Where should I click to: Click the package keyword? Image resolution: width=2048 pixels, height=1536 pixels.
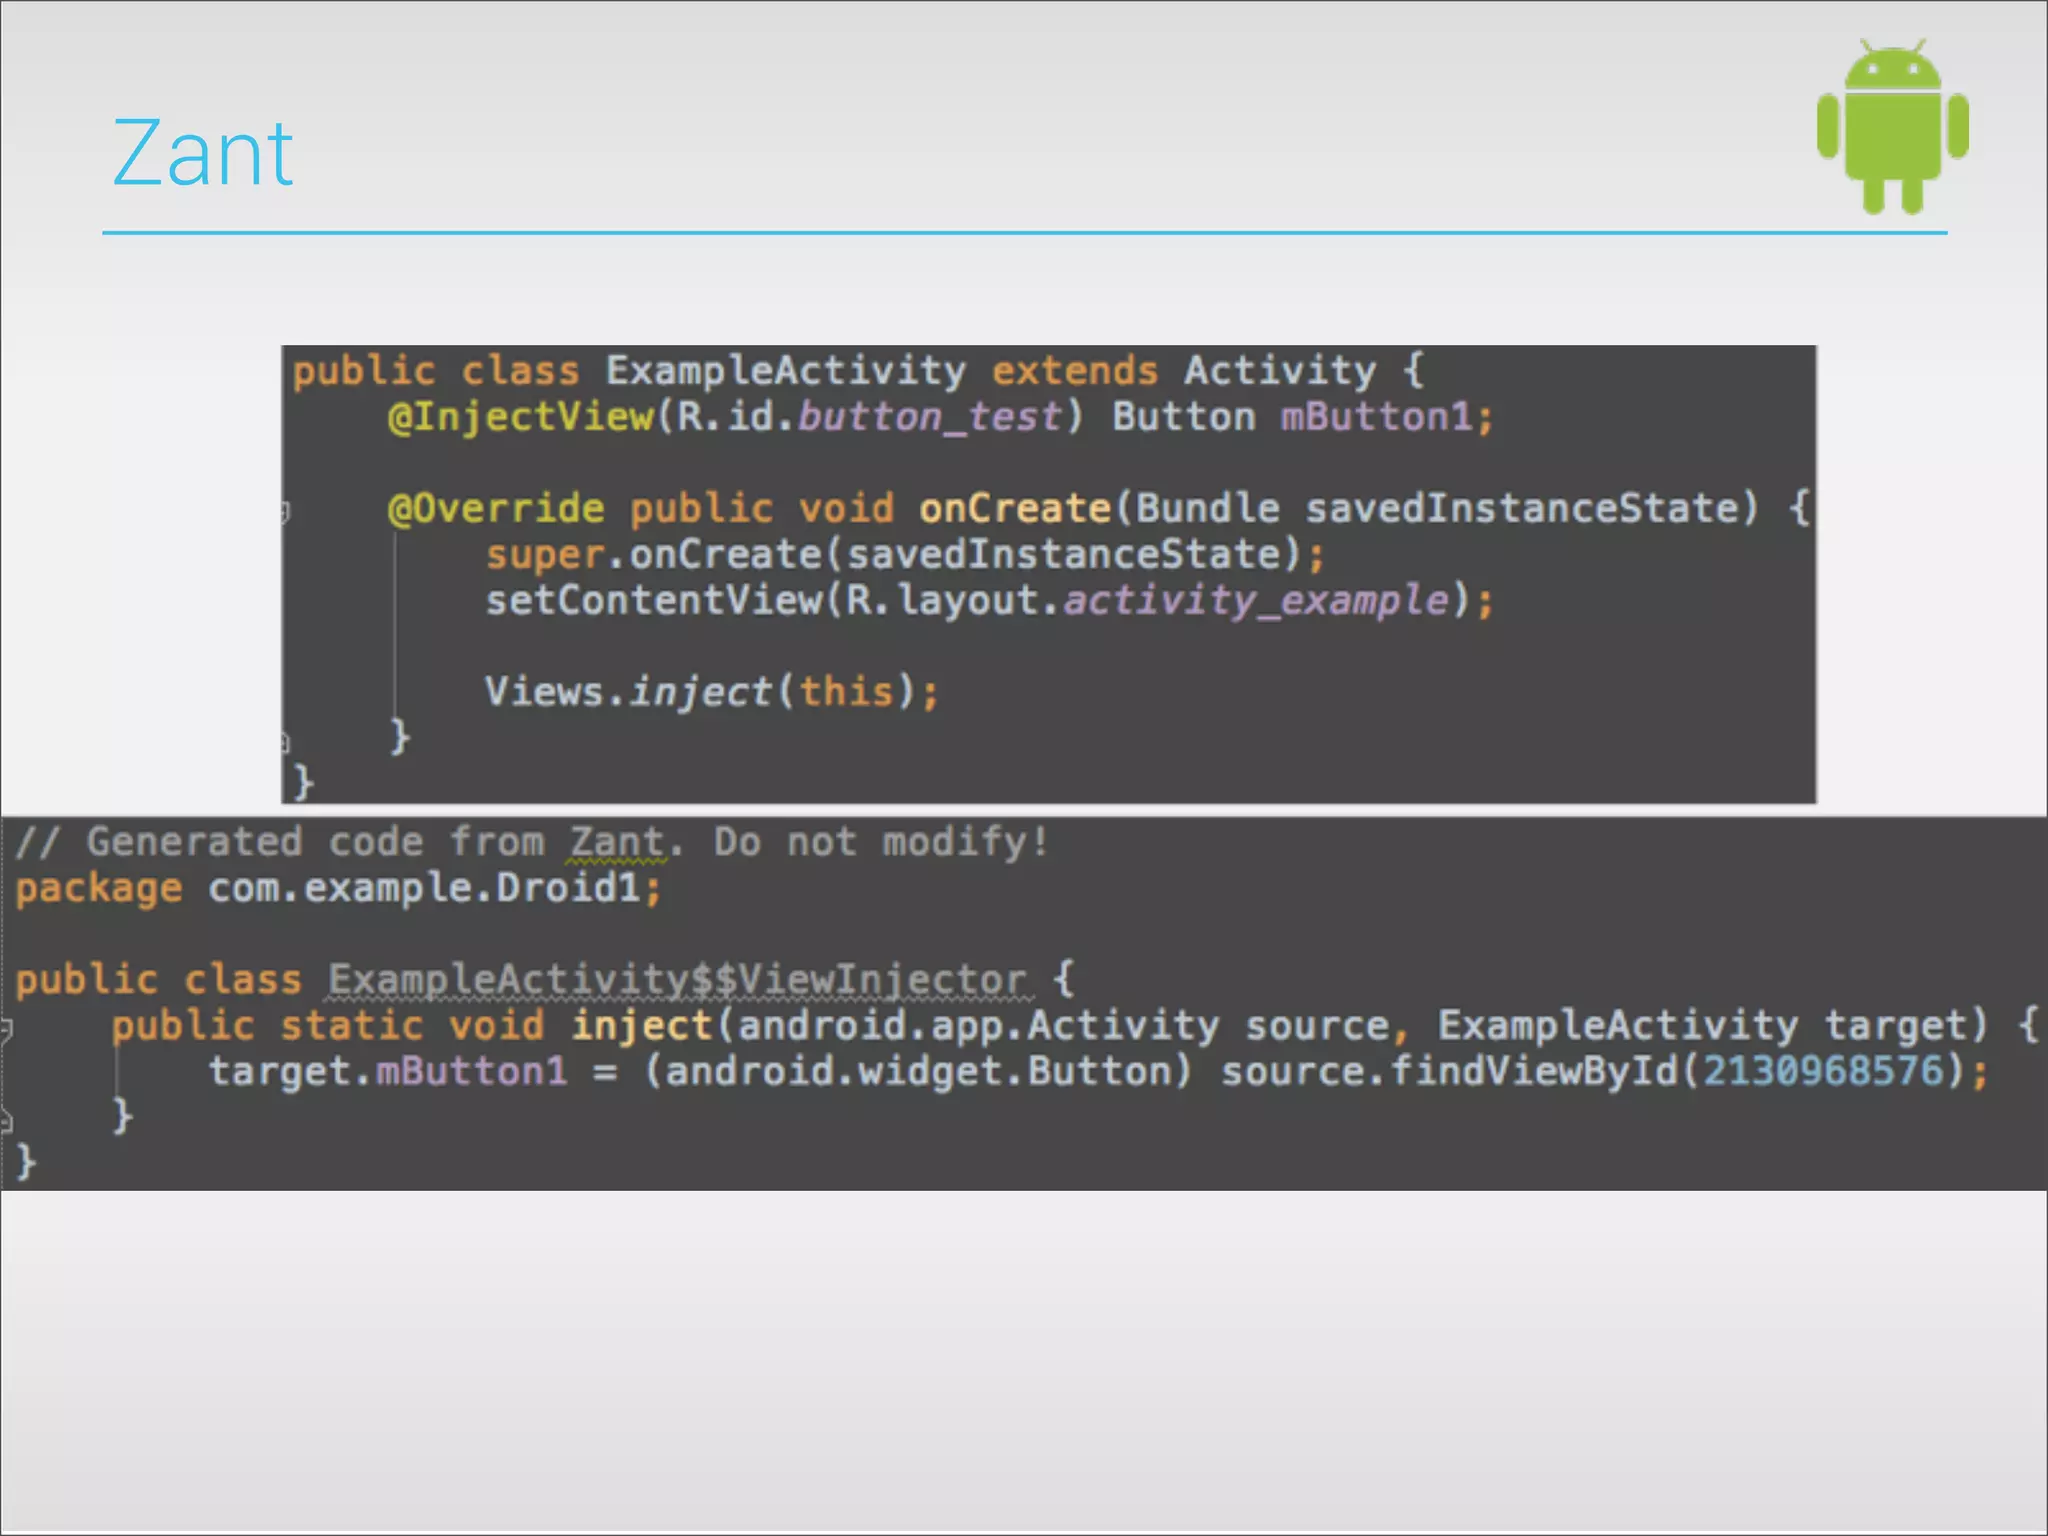point(99,888)
